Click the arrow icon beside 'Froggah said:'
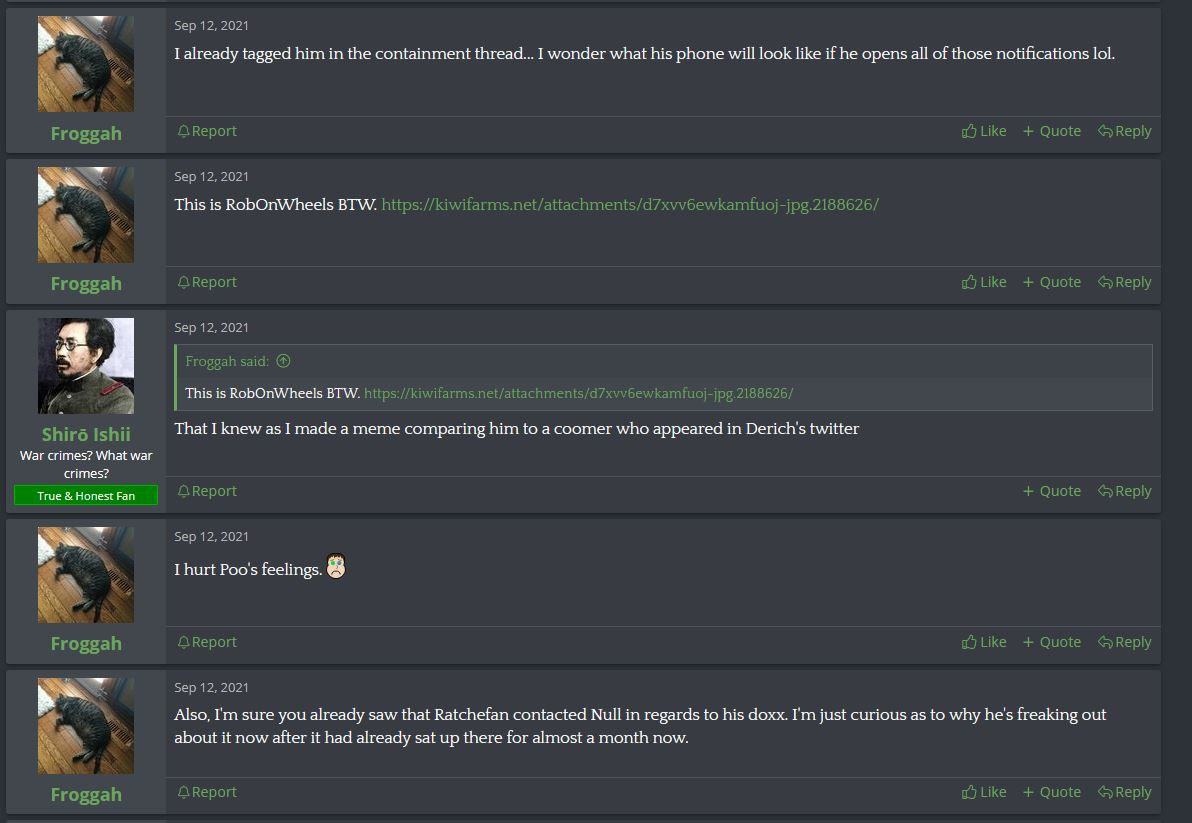Image resolution: width=1192 pixels, height=823 pixels. click(x=284, y=361)
